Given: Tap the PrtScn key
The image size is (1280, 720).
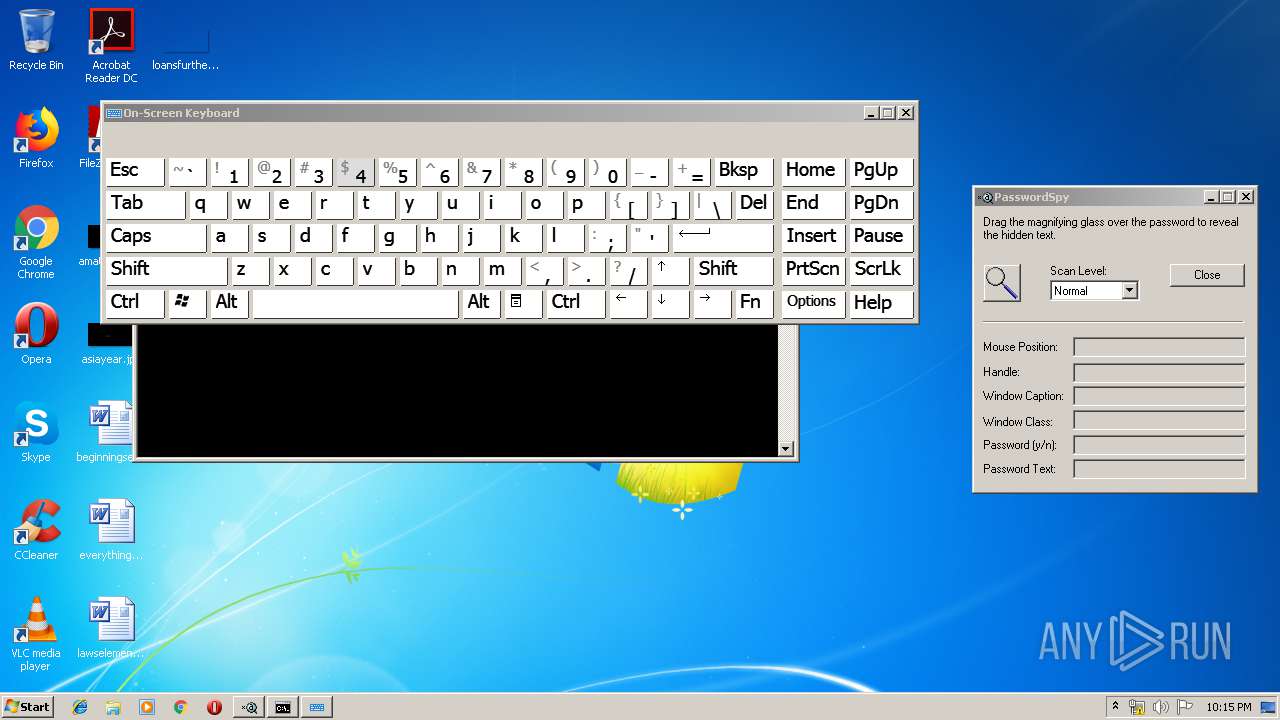Looking at the screenshot, I should pyautogui.click(x=813, y=270).
